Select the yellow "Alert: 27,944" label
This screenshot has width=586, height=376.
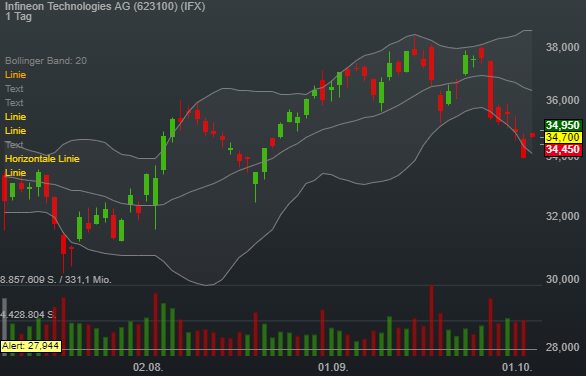[31, 346]
